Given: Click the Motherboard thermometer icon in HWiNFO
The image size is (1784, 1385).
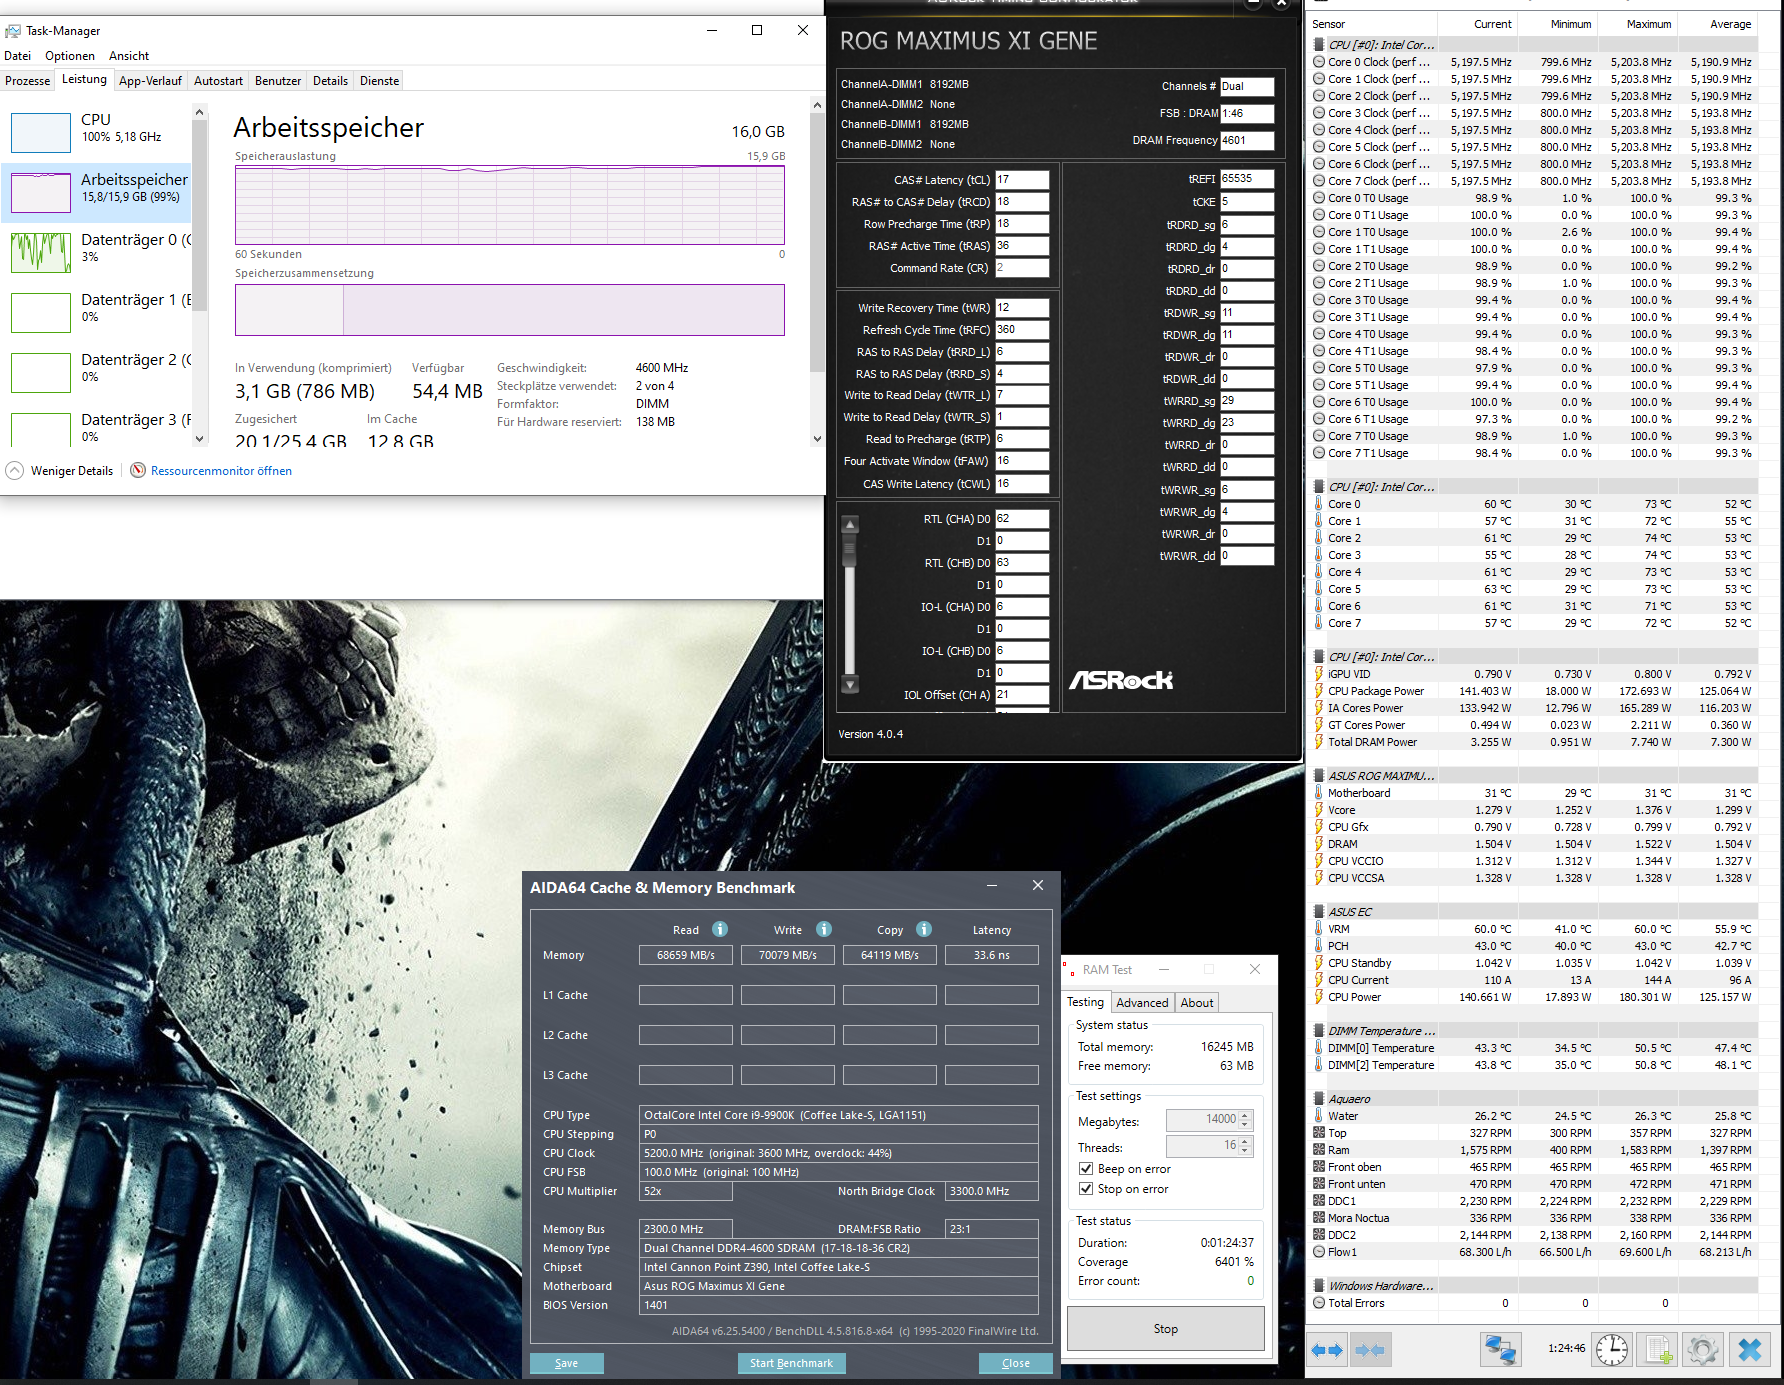Looking at the screenshot, I should 1319,793.
